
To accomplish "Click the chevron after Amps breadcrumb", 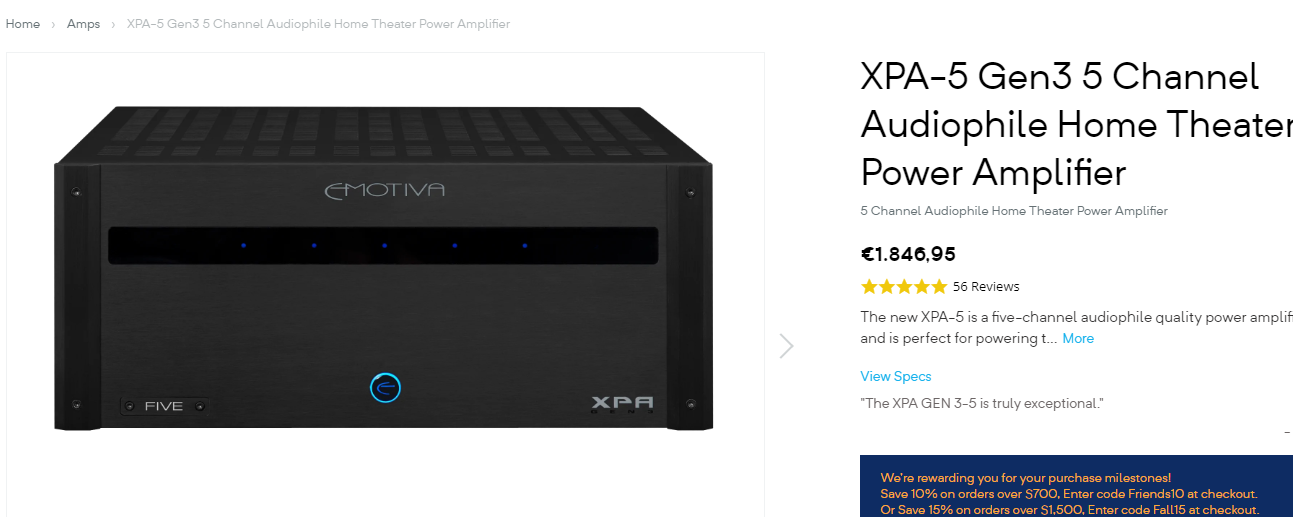I will [114, 24].
